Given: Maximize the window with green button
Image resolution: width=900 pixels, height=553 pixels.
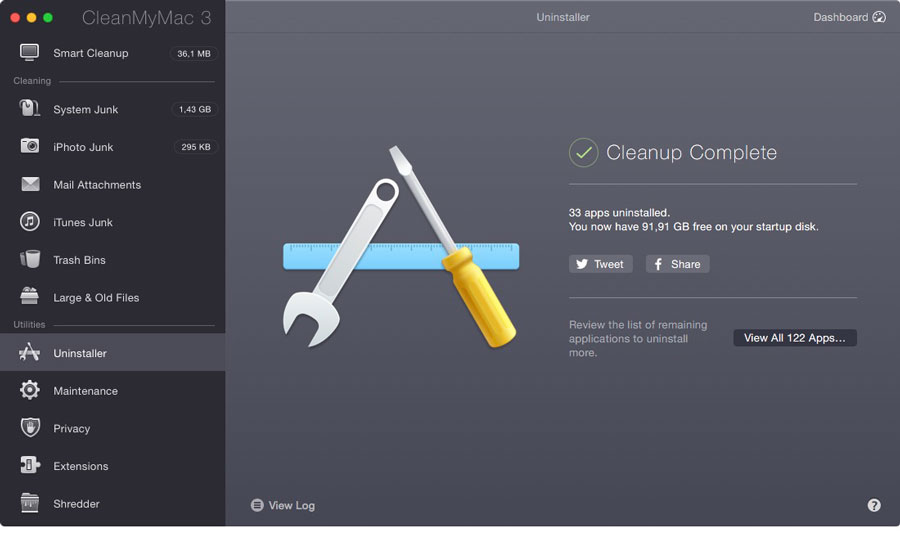Looking at the screenshot, I should pos(48,18).
